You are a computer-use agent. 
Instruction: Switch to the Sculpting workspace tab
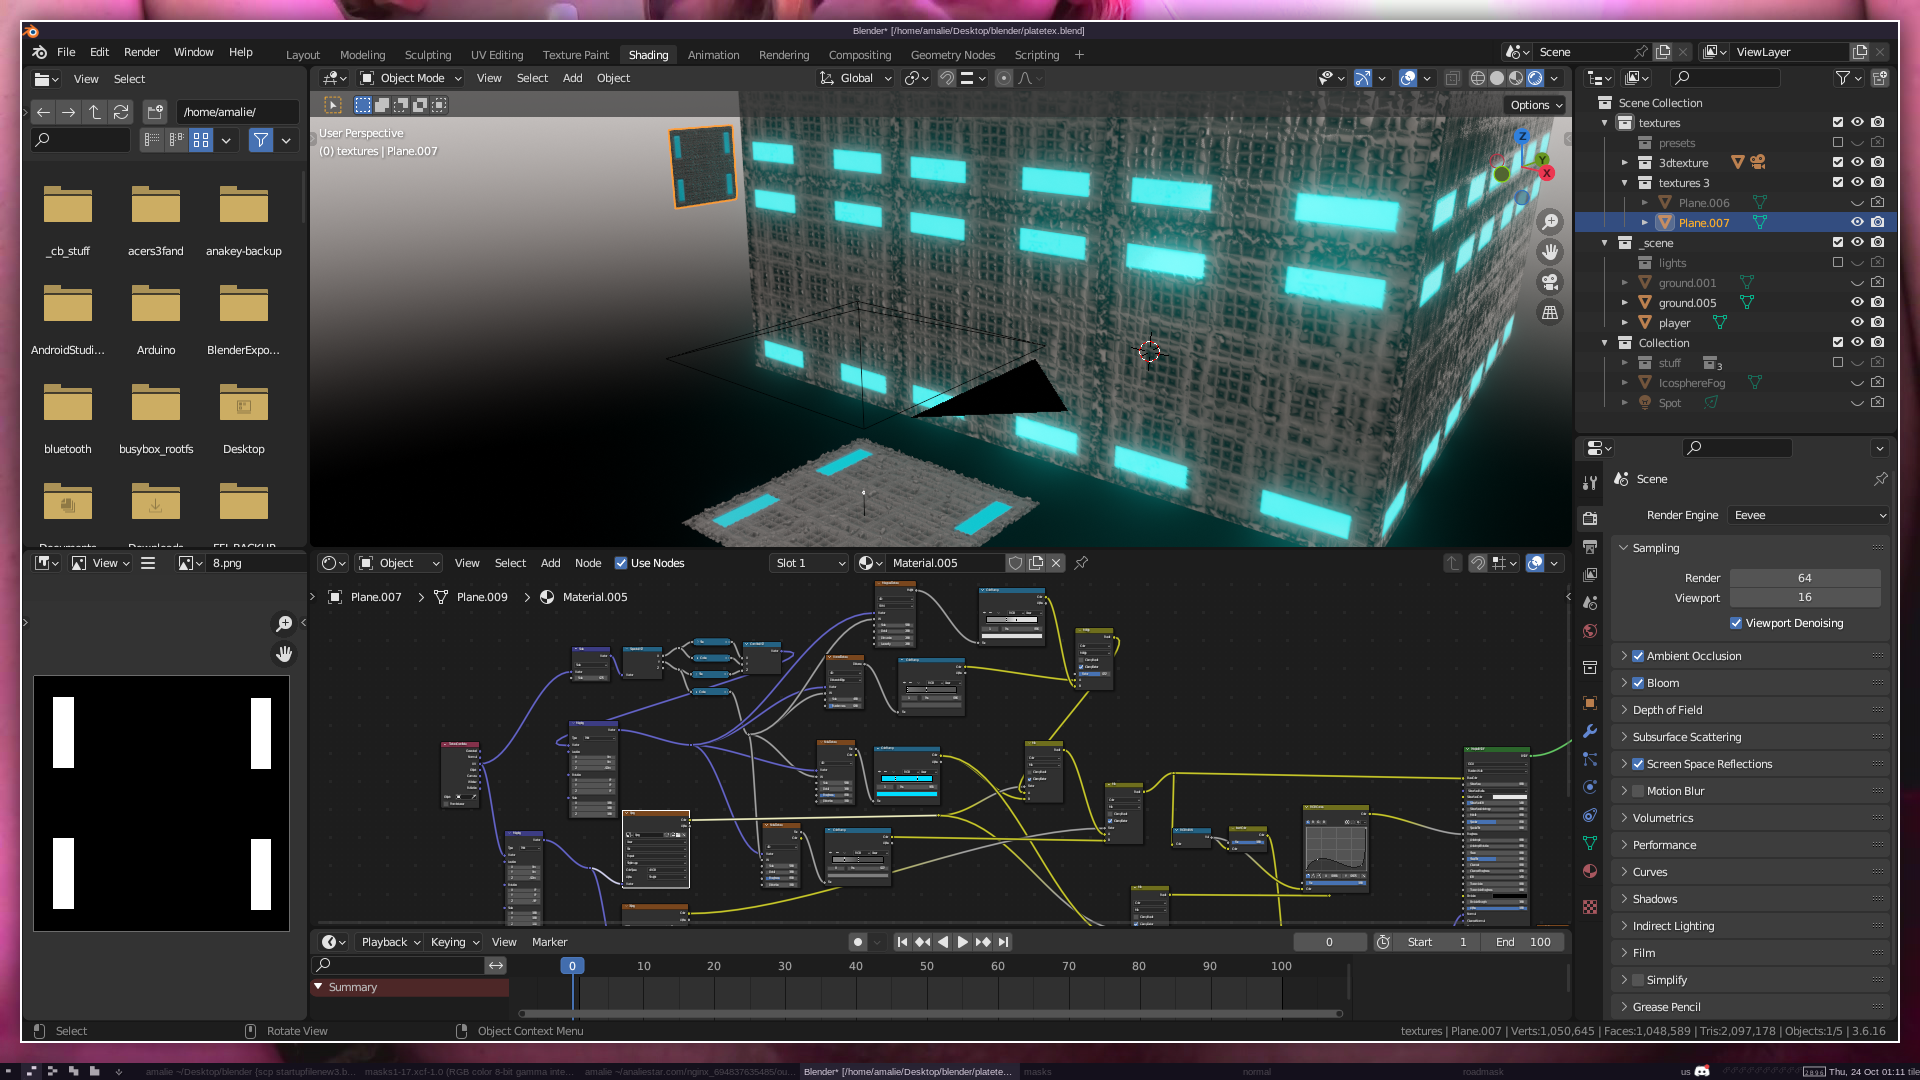[427, 55]
